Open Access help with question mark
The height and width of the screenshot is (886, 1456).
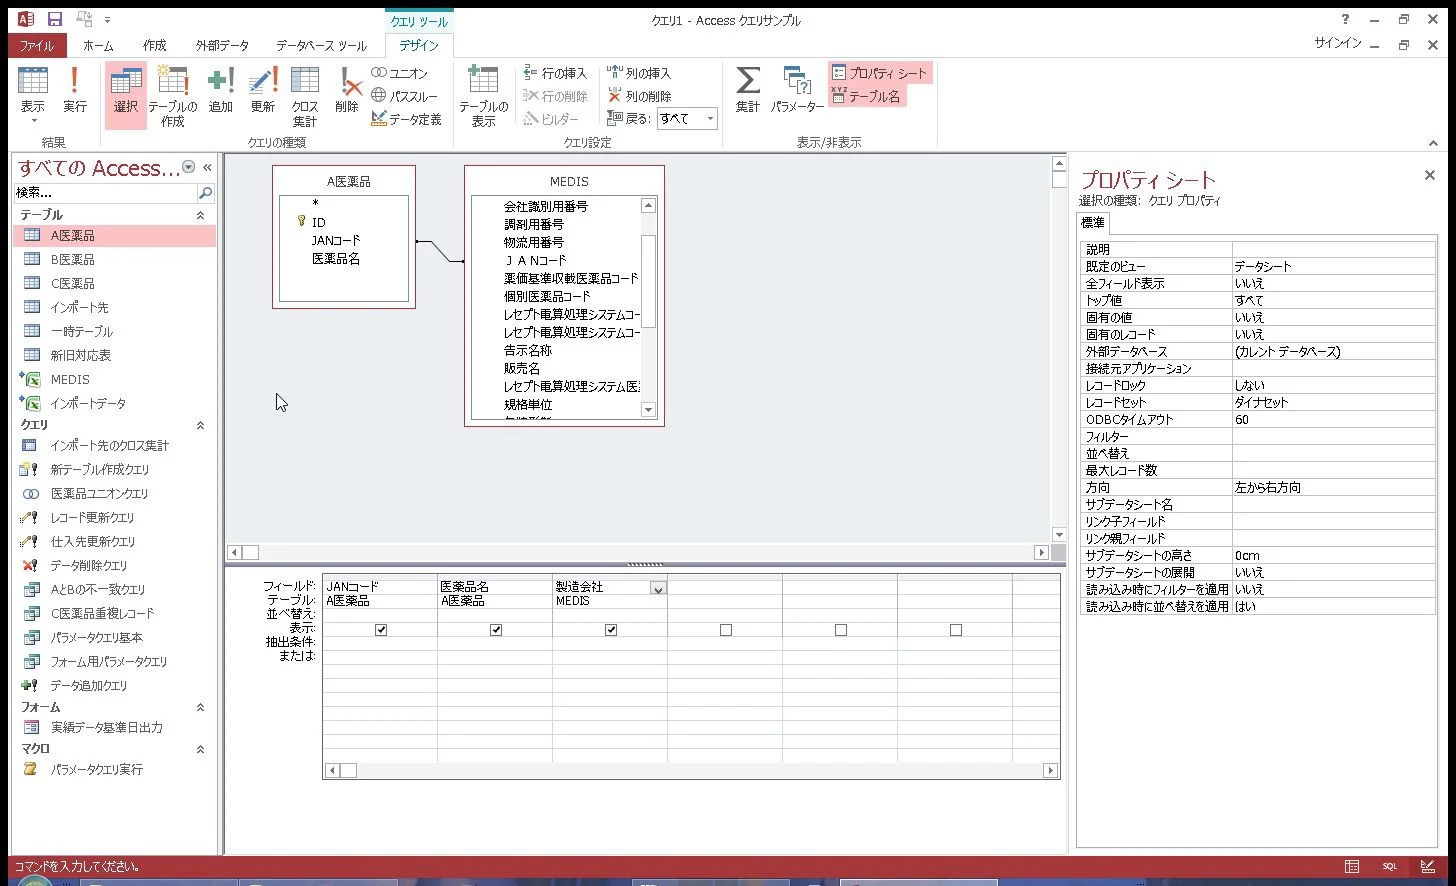pyautogui.click(x=1345, y=20)
